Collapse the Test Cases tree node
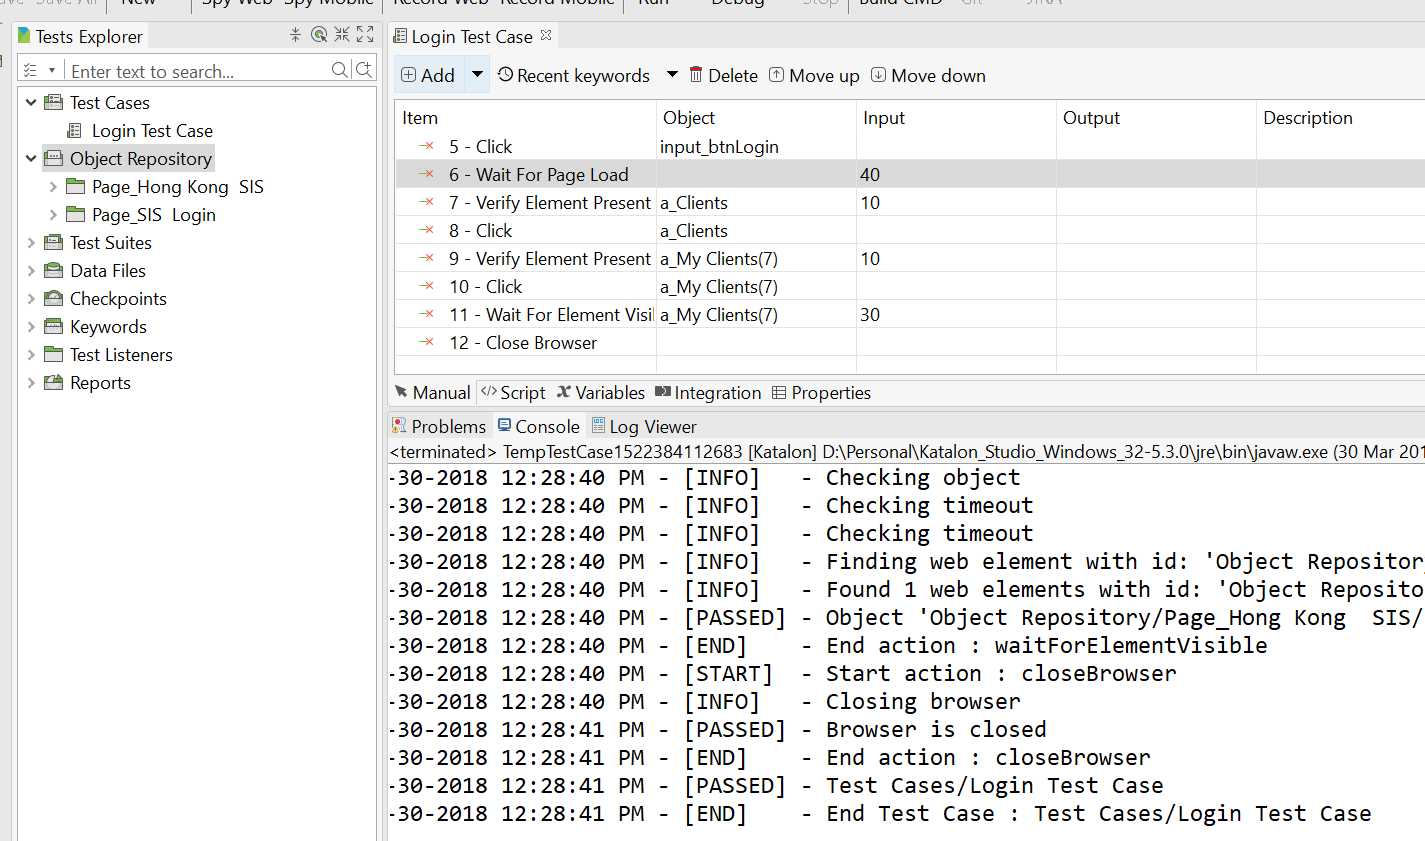The width and height of the screenshot is (1425, 841). point(31,102)
